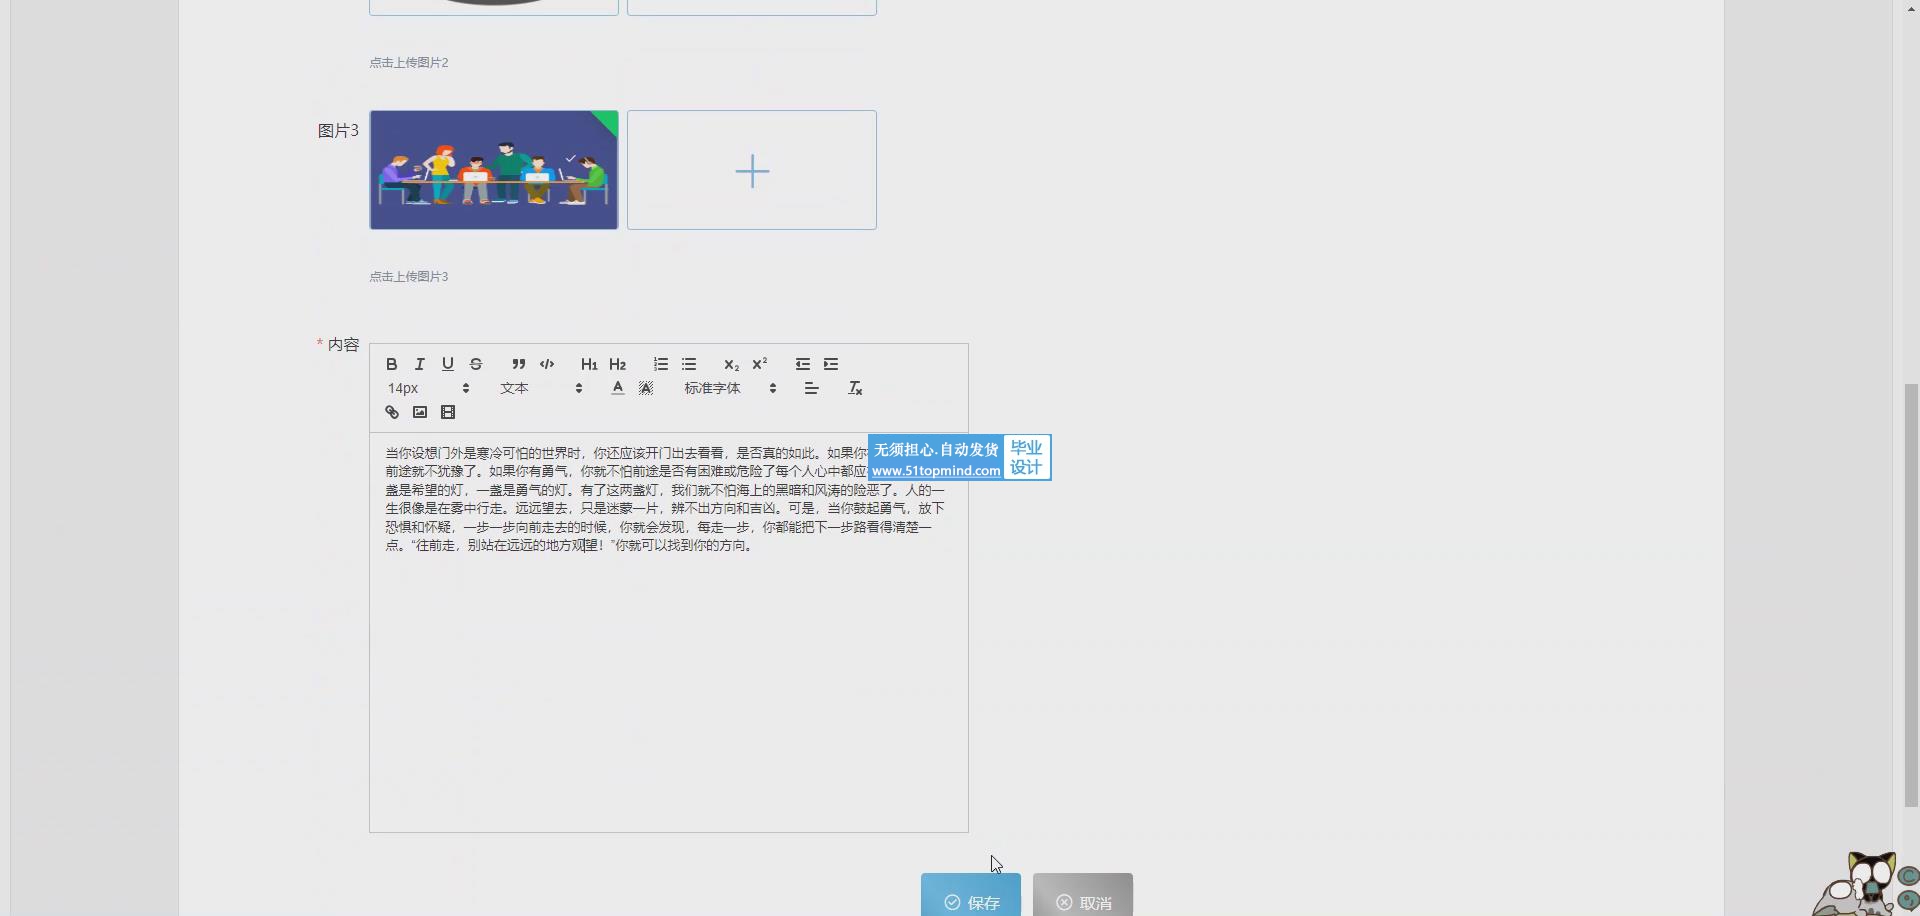Apply strikethrough formatting
The height and width of the screenshot is (916, 1920).
(476, 364)
